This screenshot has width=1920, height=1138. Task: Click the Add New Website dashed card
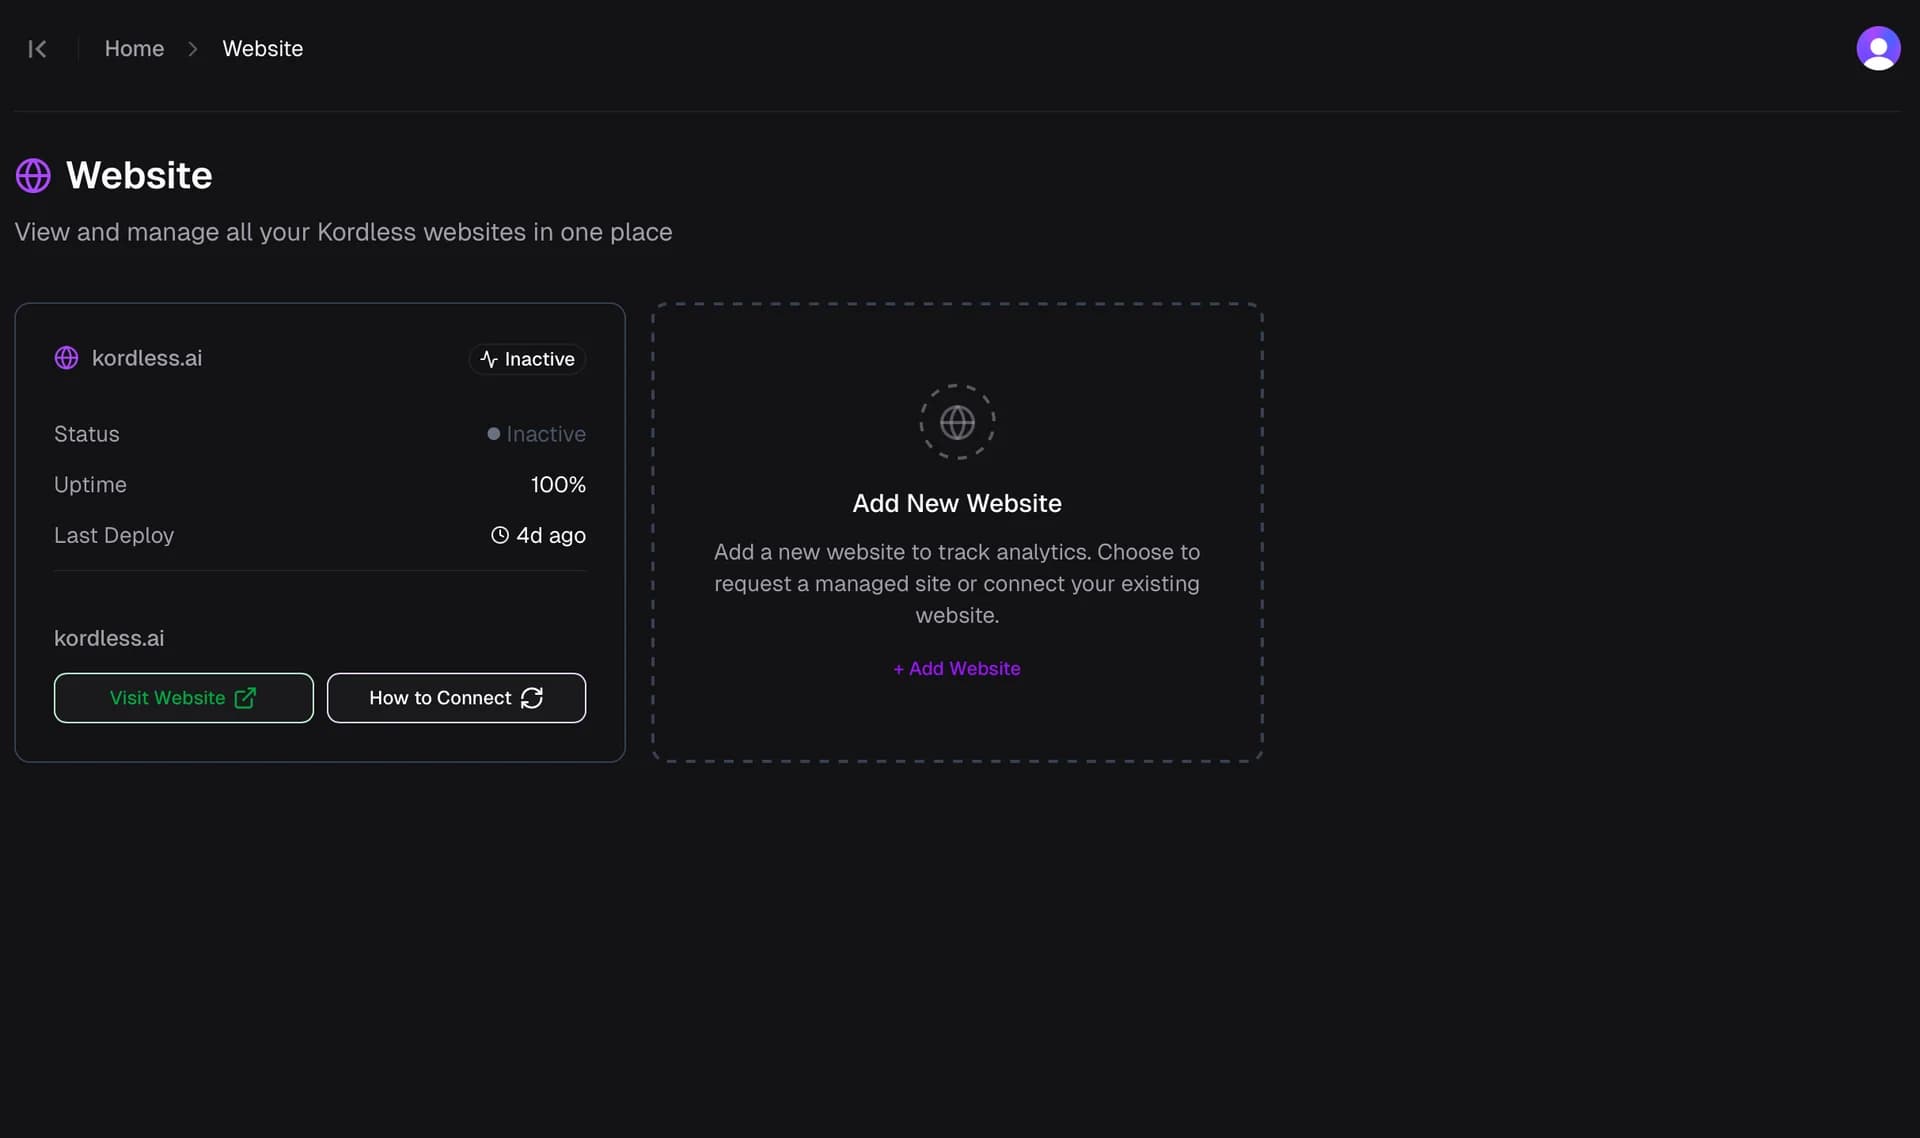click(956, 532)
